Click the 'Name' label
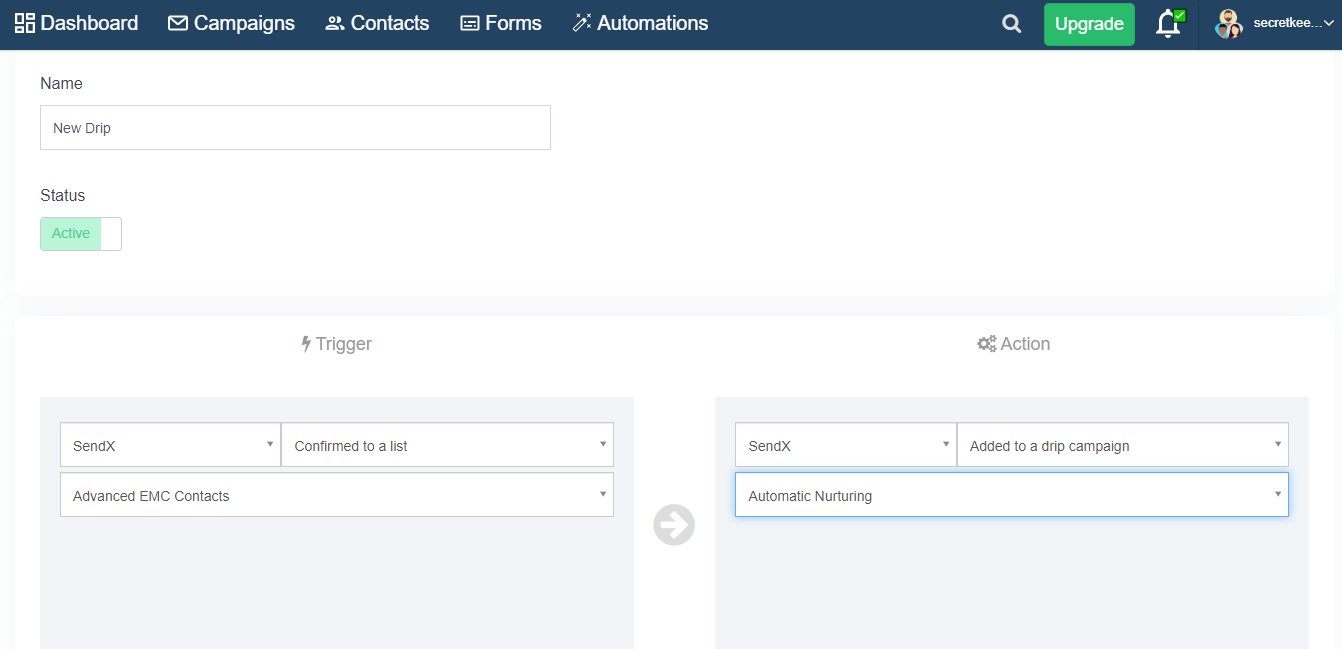Screen dimensions: 1342x649 coord(61,84)
